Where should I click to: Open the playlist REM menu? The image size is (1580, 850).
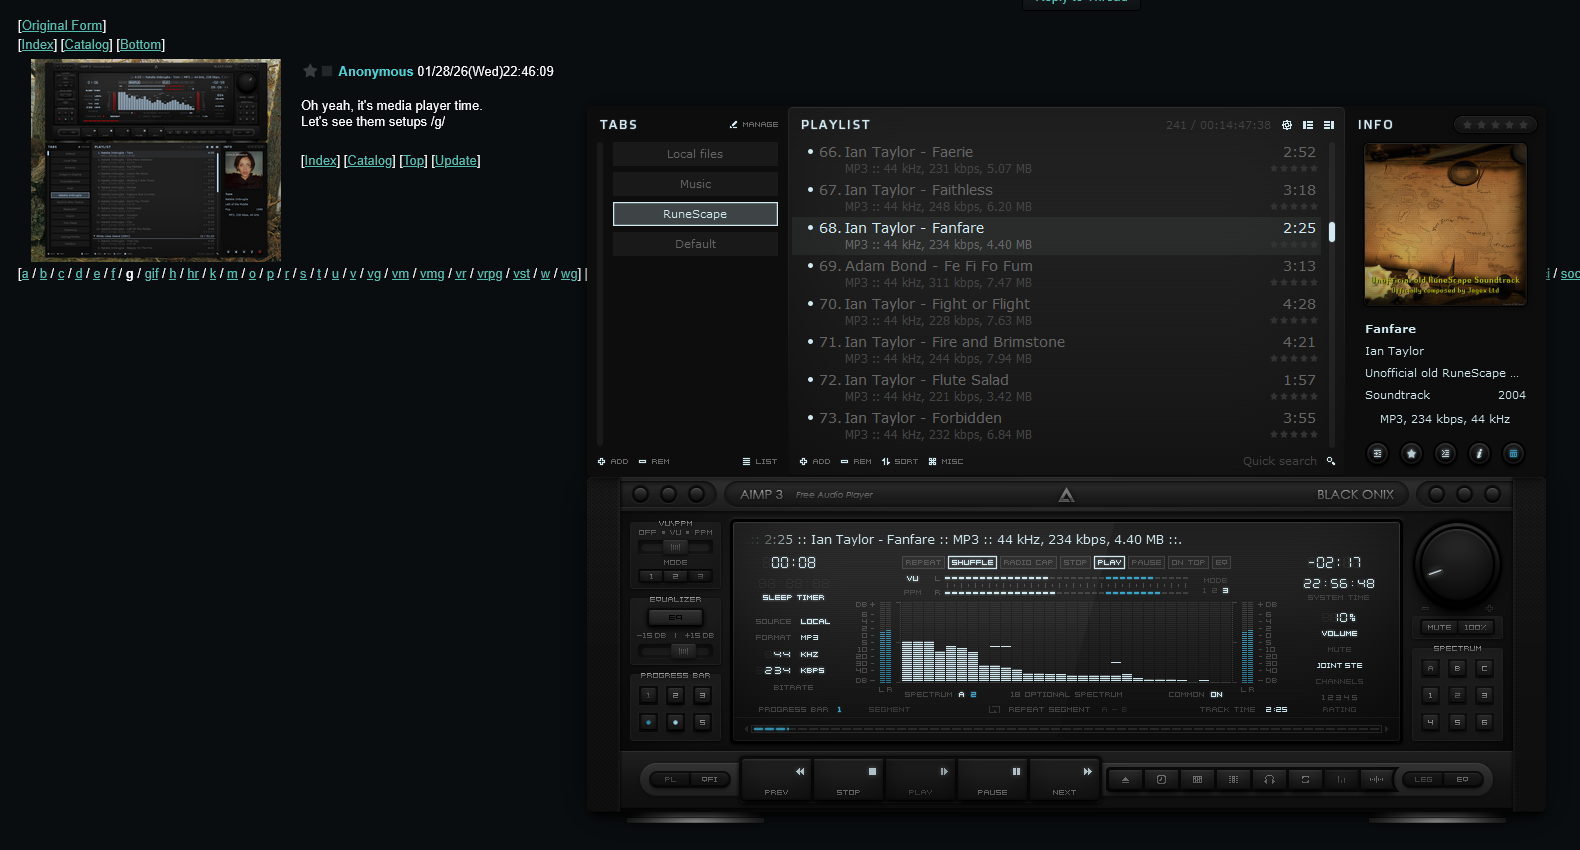pos(856,461)
